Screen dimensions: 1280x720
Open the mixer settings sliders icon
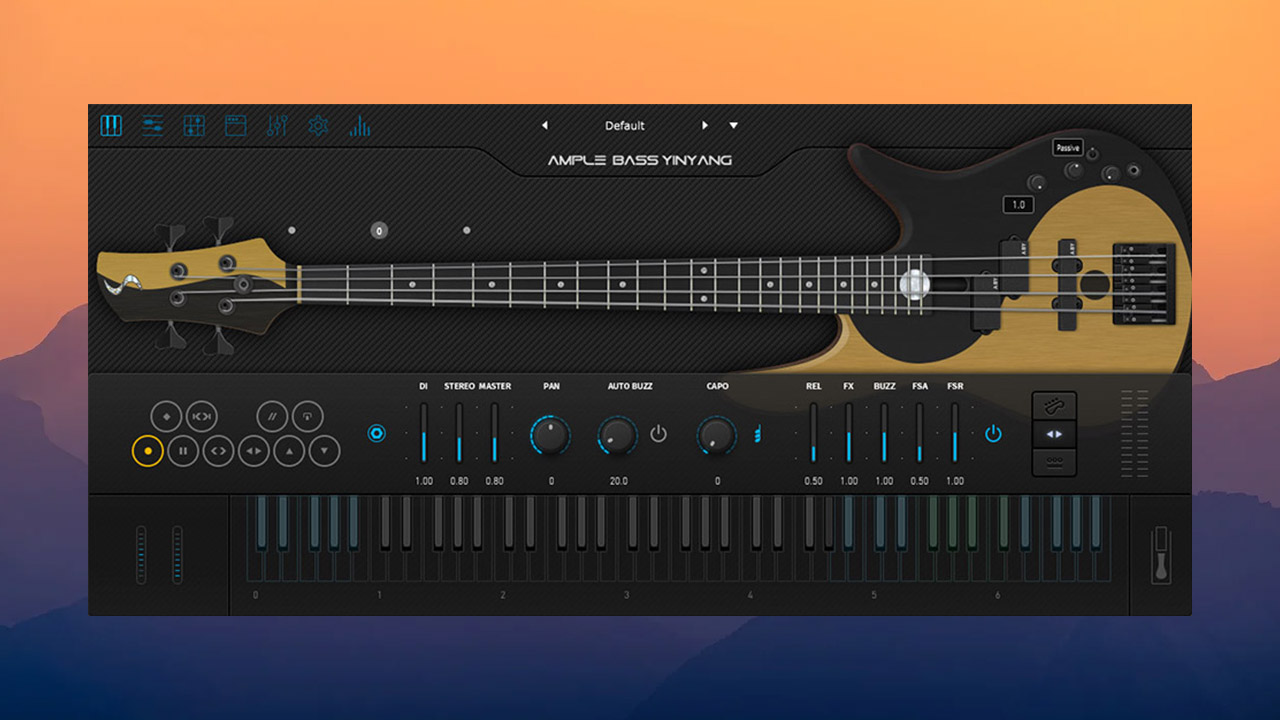click(152, 125)
